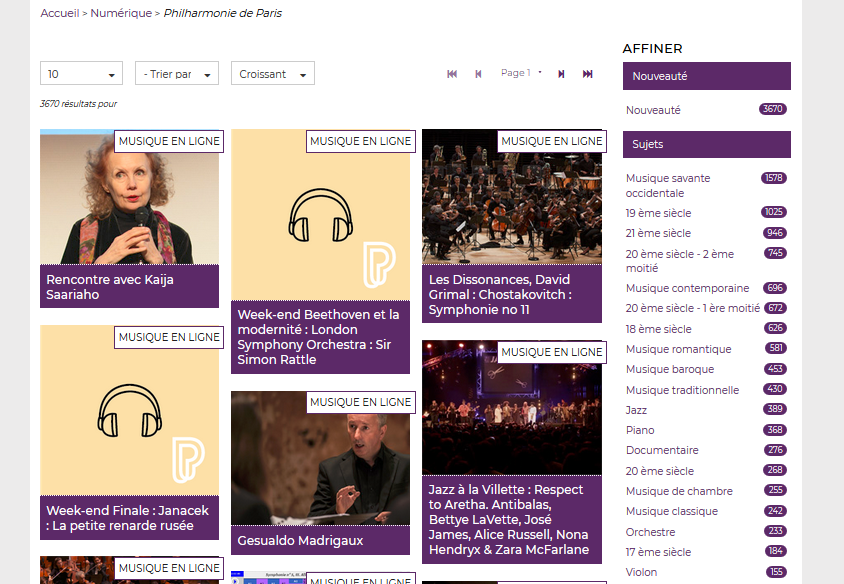Click Accueil in the breadcrumb
The width and height of the screenshot is (844, 584).
pyautogui.click(x=60, y=14)
